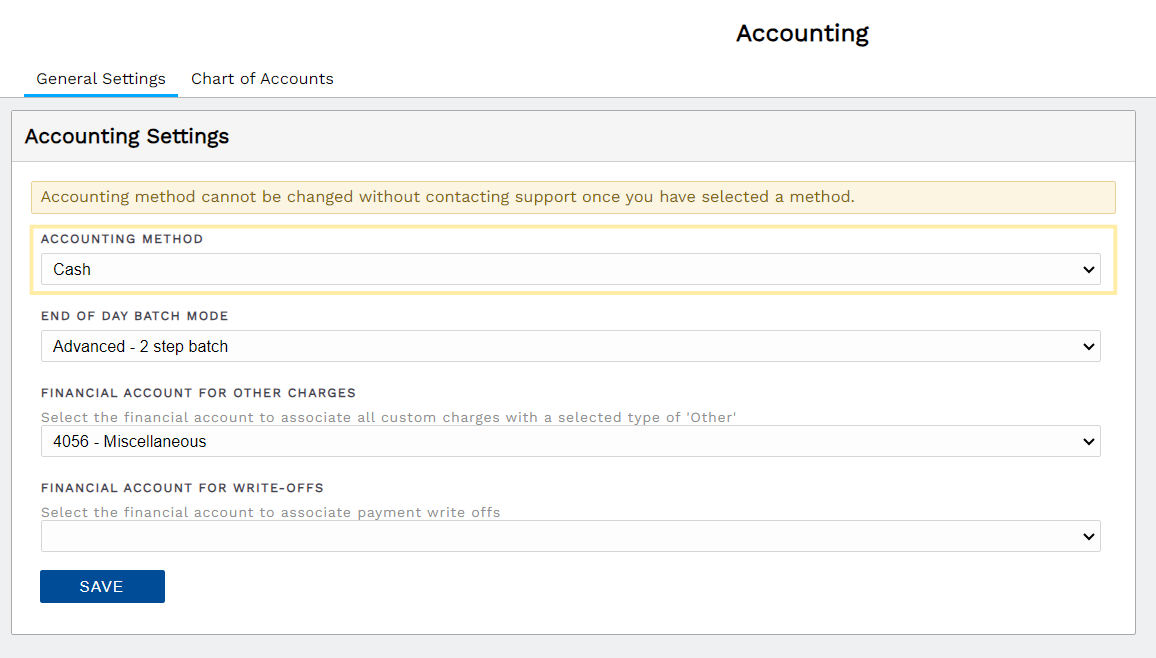Viewport: 1156px width, 658px height.
Task: Open the empty Financial Account for Write-Offs dropdown
Action: coord(570,536)
